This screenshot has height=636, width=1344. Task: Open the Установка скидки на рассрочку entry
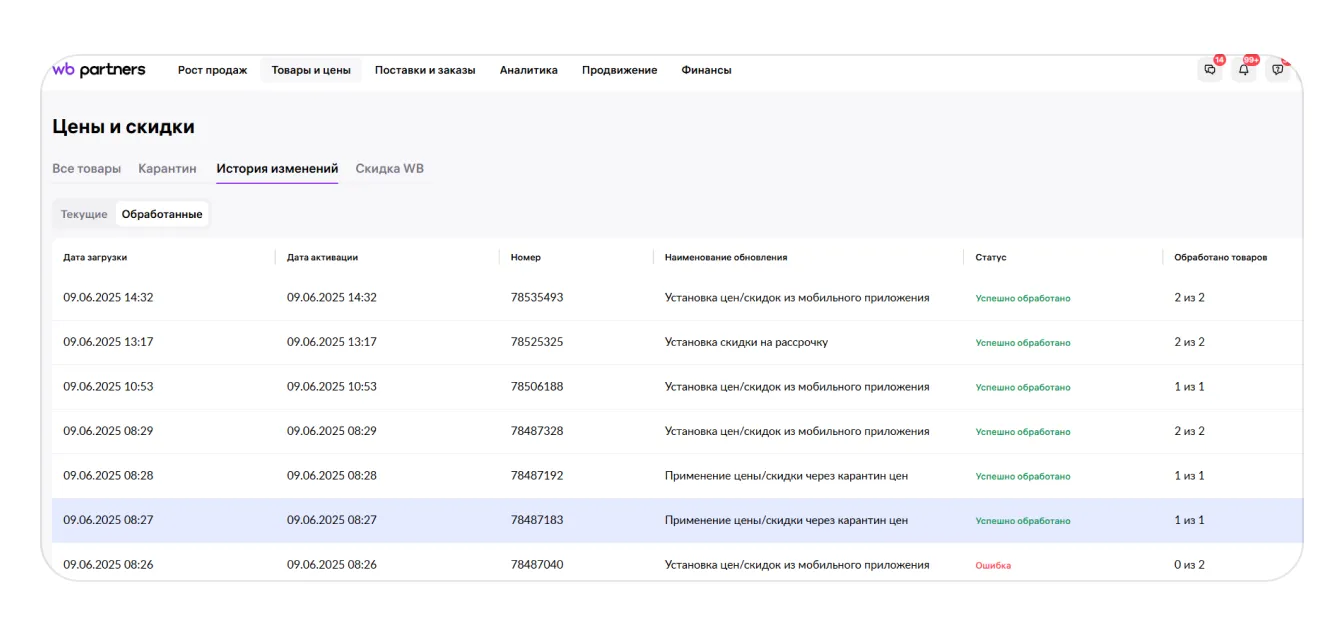[x=746, y=342]
